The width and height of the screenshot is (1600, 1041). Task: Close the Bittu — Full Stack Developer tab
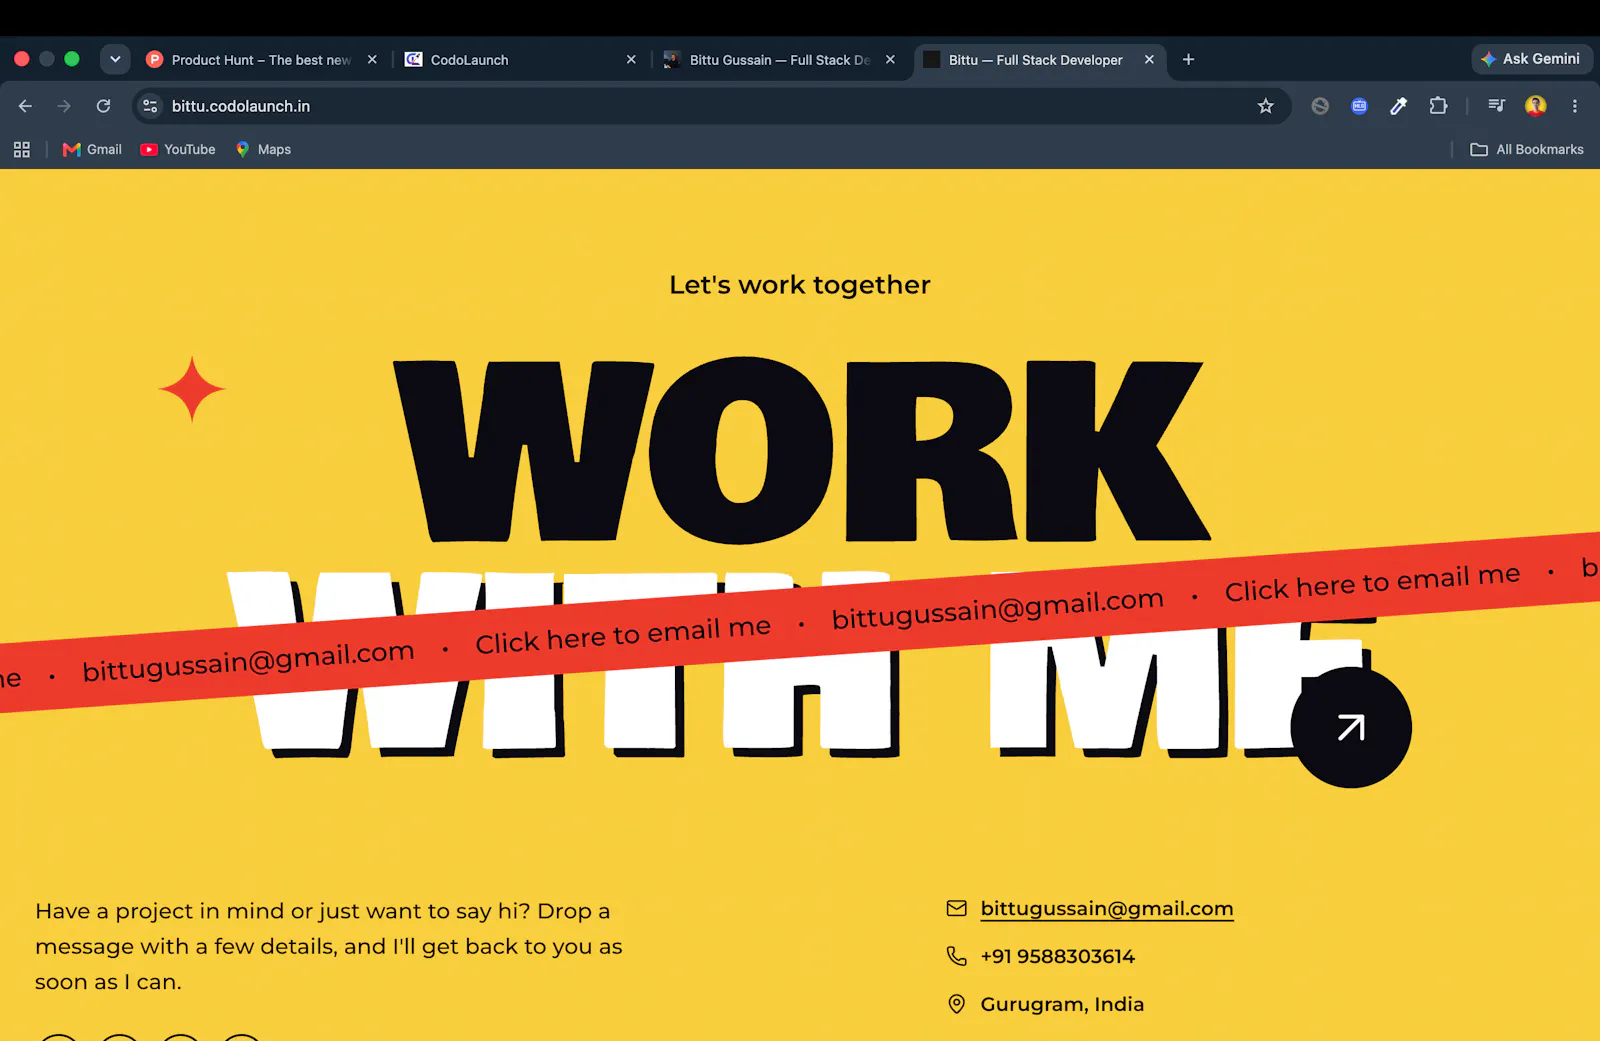coord(1149,60)
